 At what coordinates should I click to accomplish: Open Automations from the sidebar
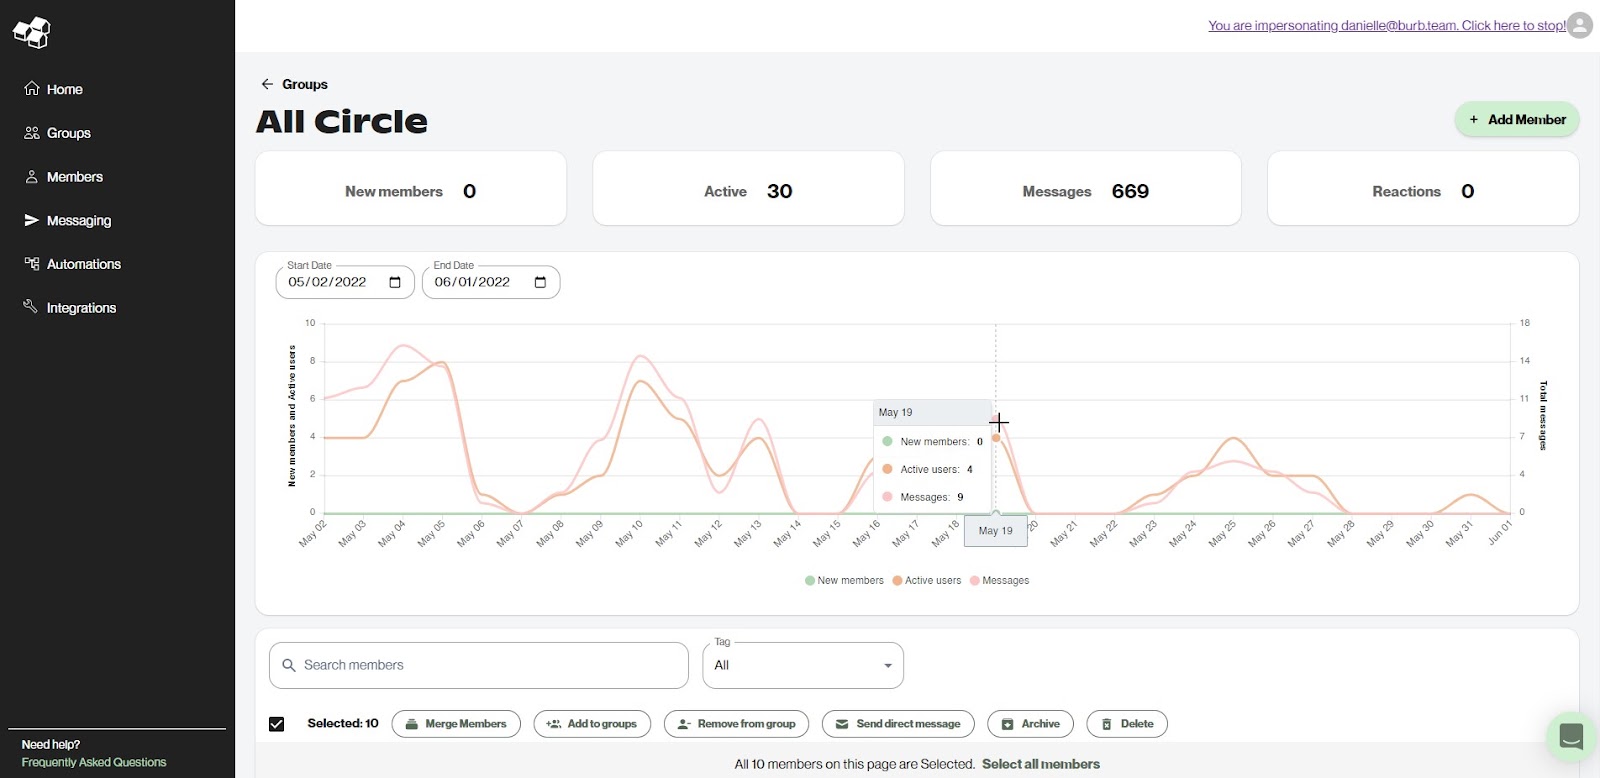coord(83,264)
